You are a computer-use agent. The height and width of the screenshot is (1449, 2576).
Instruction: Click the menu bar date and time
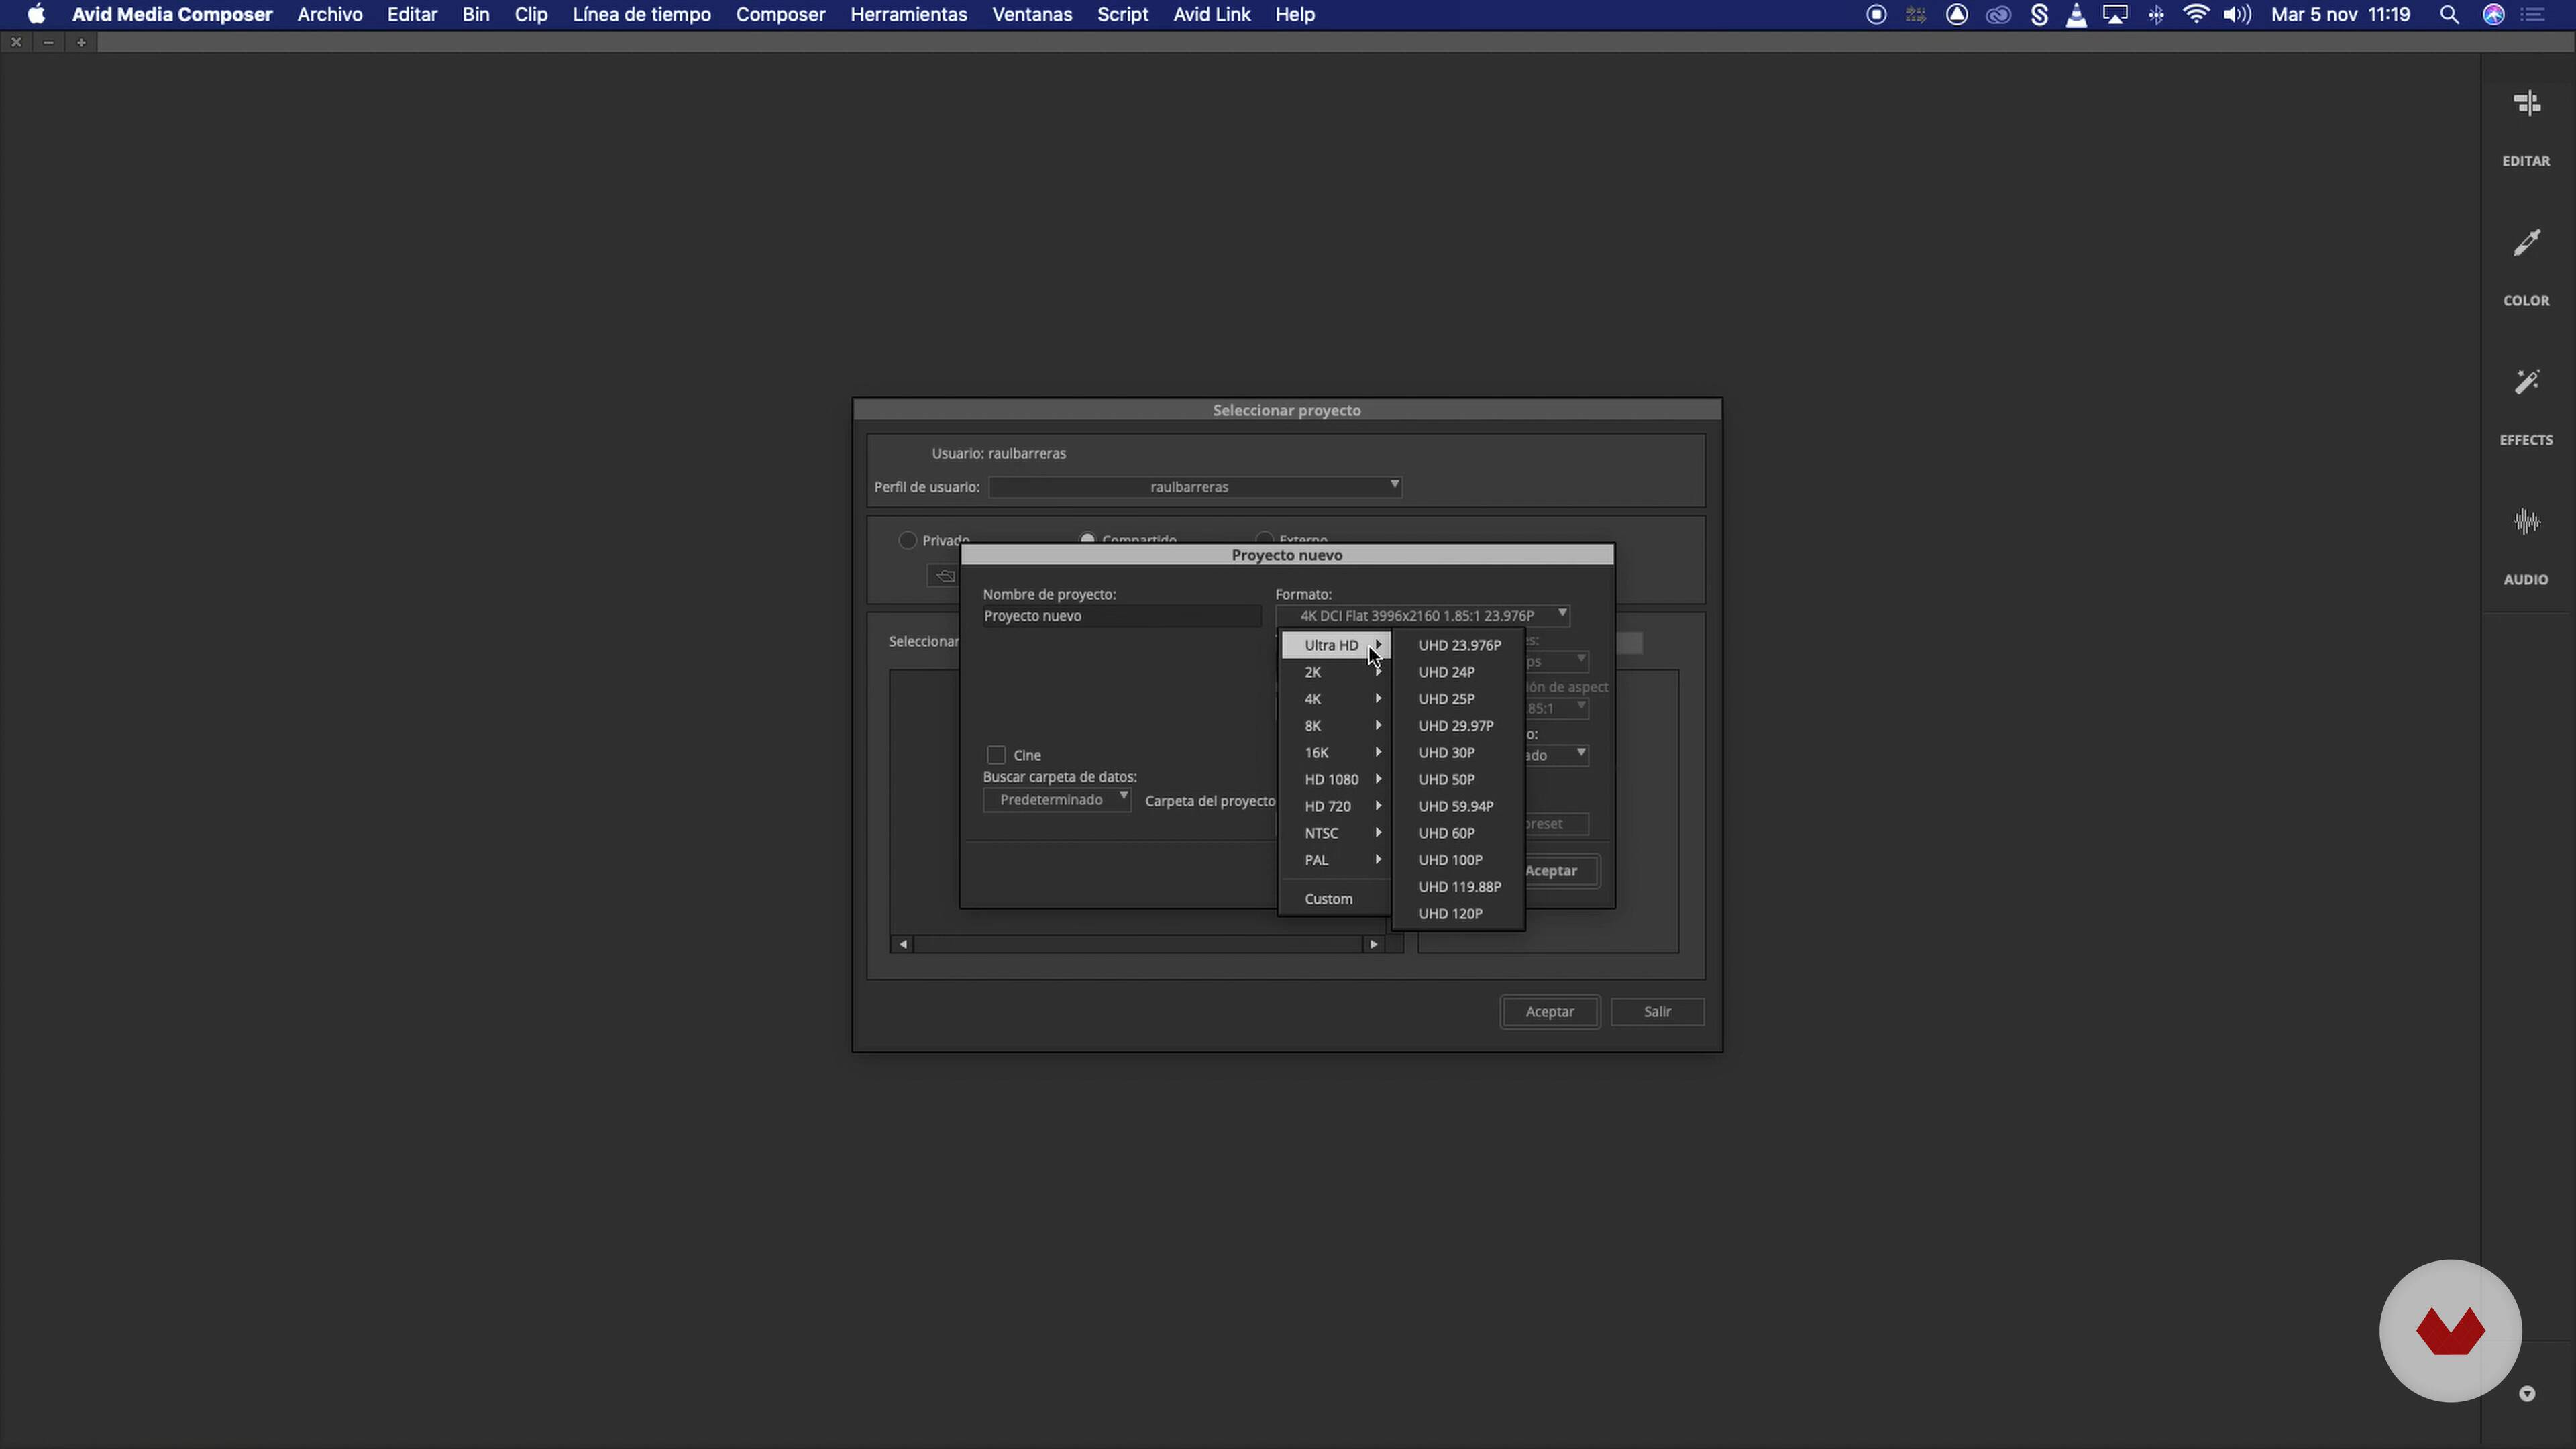click(x=2340, y=15)
